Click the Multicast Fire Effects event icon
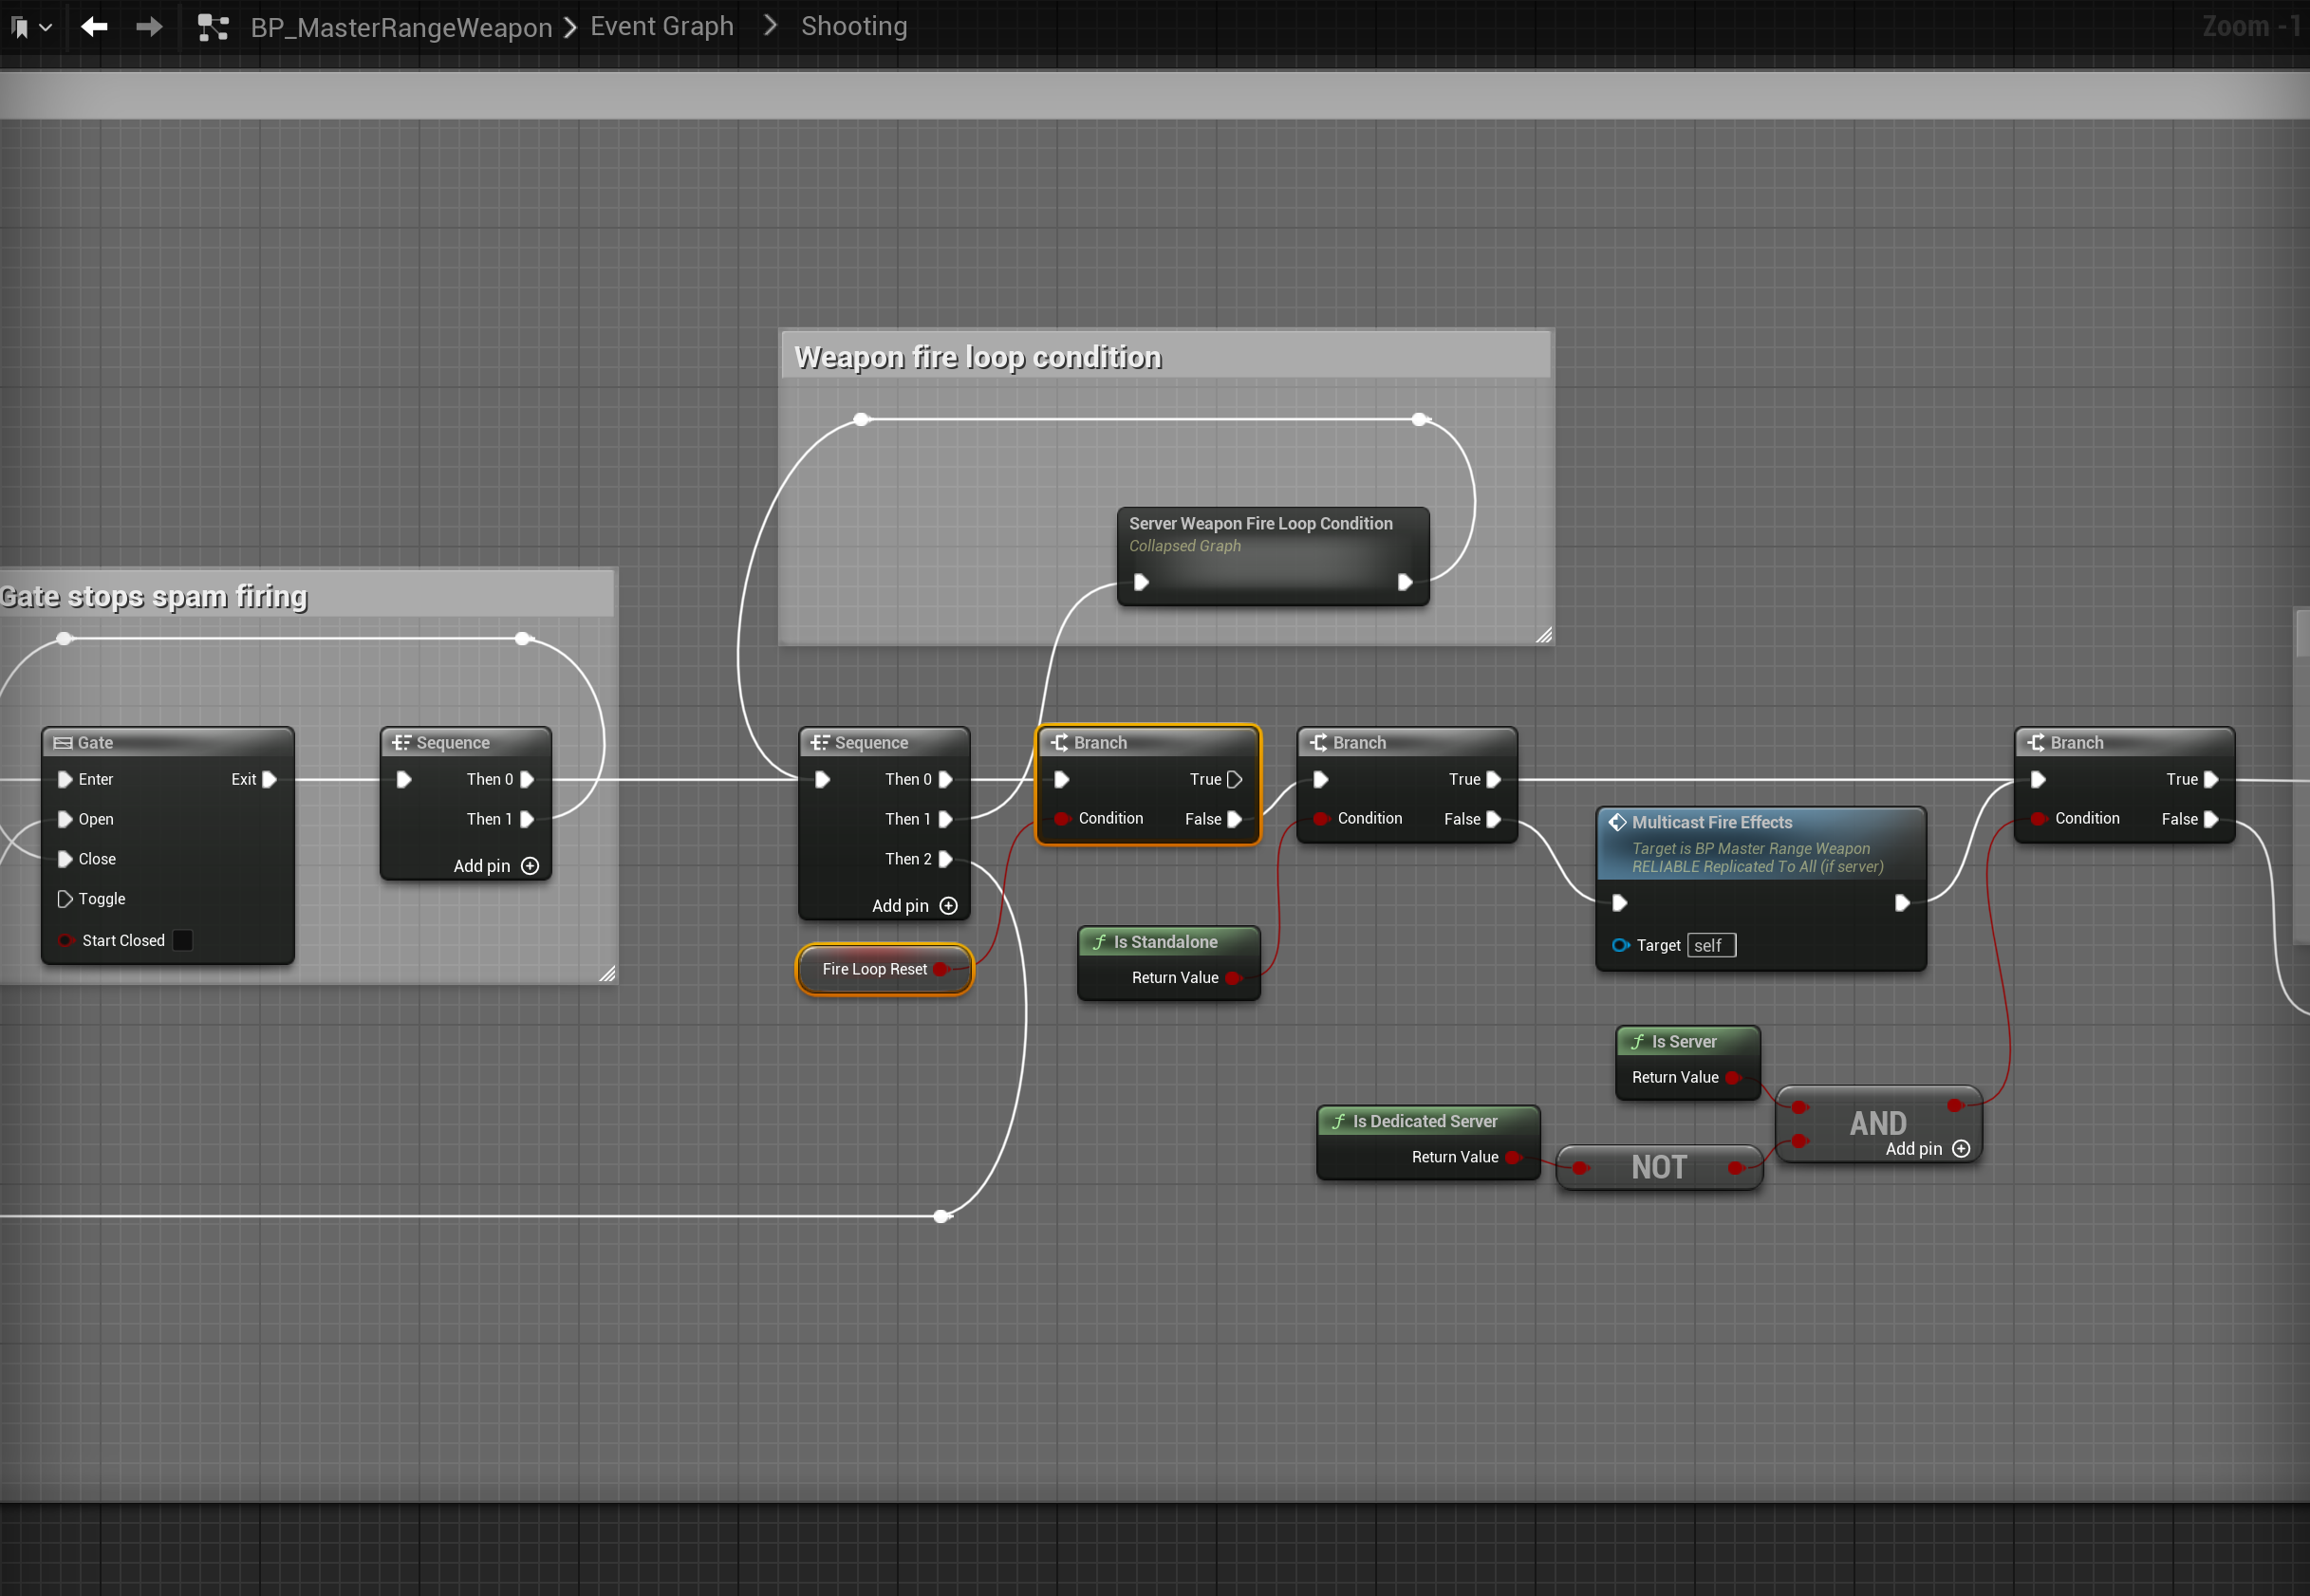Screen dimensions: 2310x1596 click(x=1617, y=822)
